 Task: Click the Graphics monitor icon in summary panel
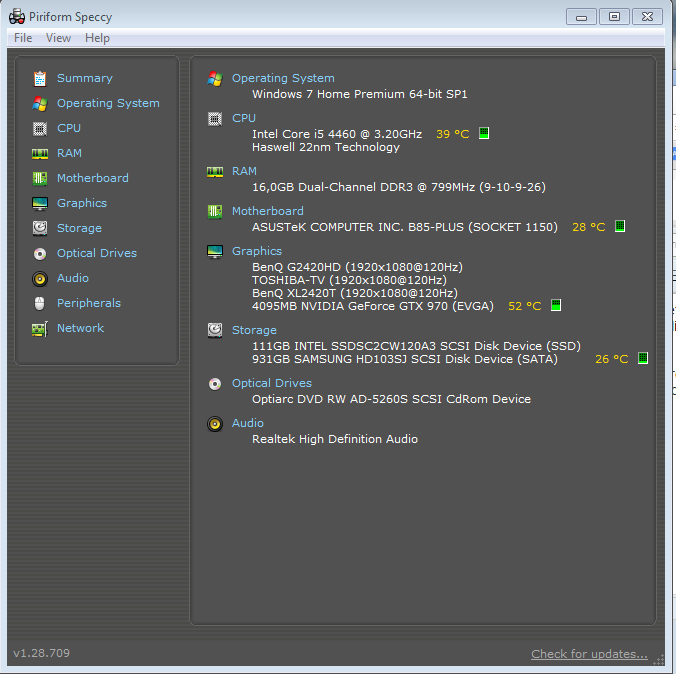215,251
